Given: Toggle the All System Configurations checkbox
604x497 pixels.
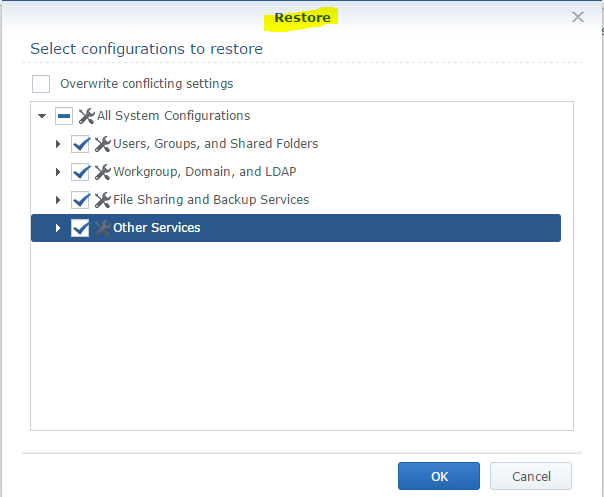Looking at the screenshot, I should coord(64,116).
